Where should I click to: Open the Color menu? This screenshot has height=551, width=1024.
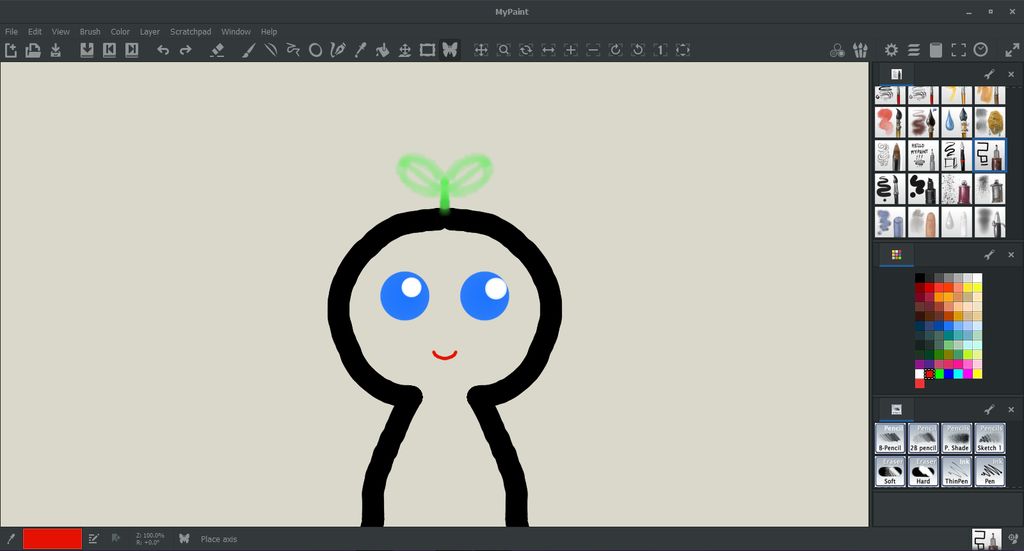pyautogui.click(x=120, y=31)
